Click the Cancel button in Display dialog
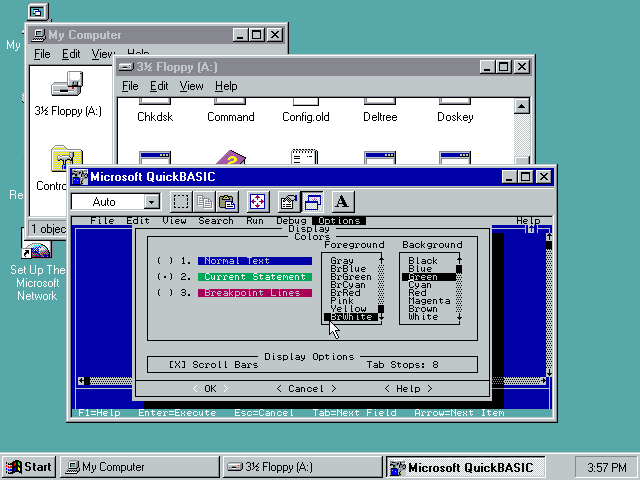 306,389
